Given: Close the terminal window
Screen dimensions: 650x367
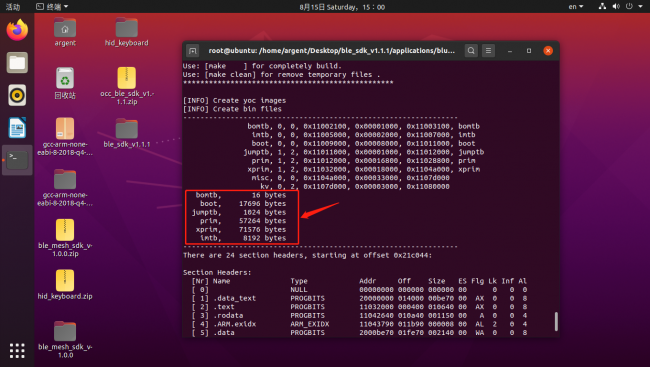Looking at the screenshot, I should [x=548, y=51].
